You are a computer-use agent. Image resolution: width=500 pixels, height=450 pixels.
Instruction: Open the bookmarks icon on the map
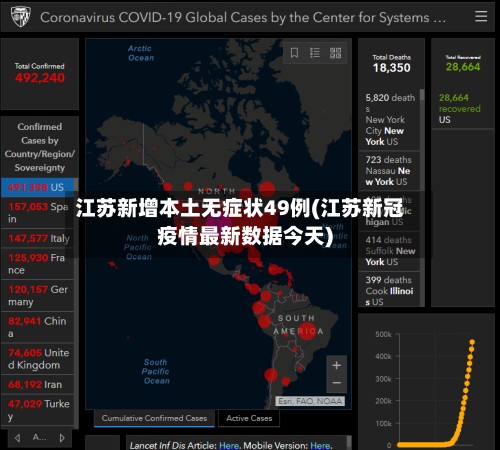[x=294, y=53]
